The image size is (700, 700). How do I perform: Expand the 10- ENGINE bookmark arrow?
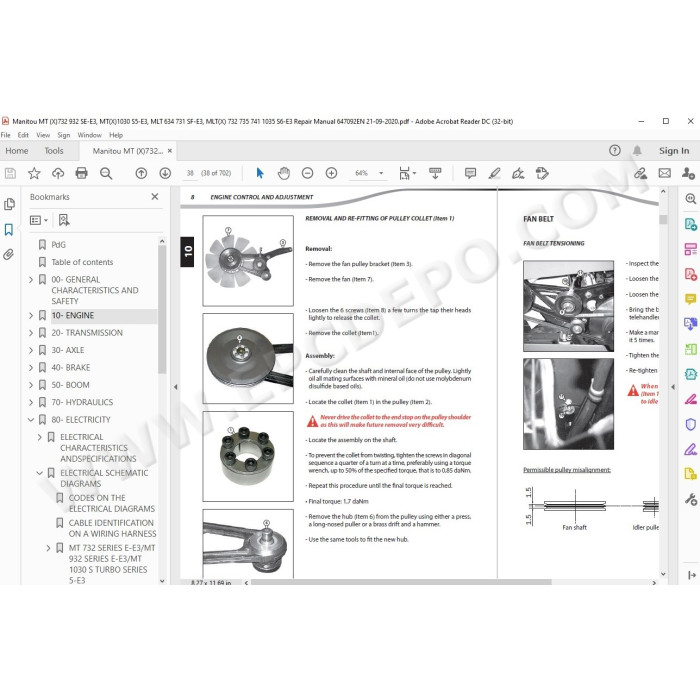coord(31,315)
